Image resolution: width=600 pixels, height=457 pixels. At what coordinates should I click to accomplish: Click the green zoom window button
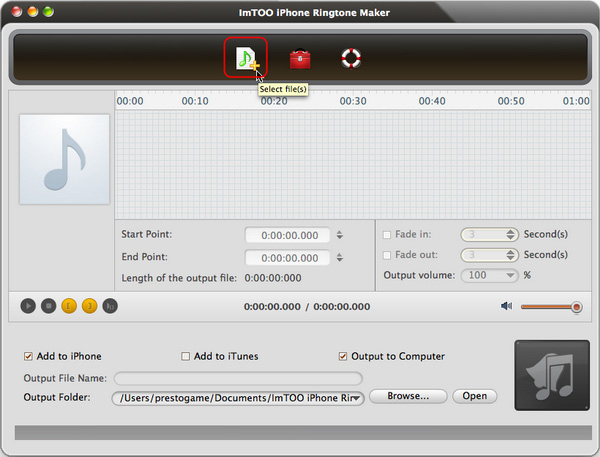click(48, 12)
